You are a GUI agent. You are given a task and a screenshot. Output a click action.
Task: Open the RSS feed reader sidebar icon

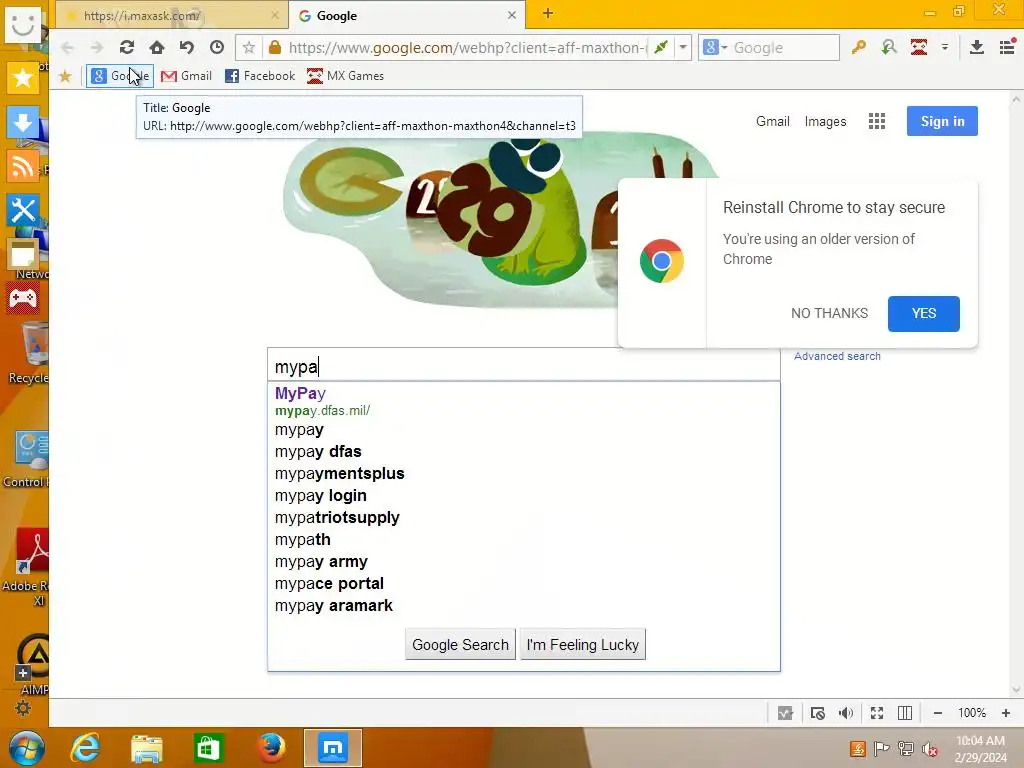coord(23,167)
